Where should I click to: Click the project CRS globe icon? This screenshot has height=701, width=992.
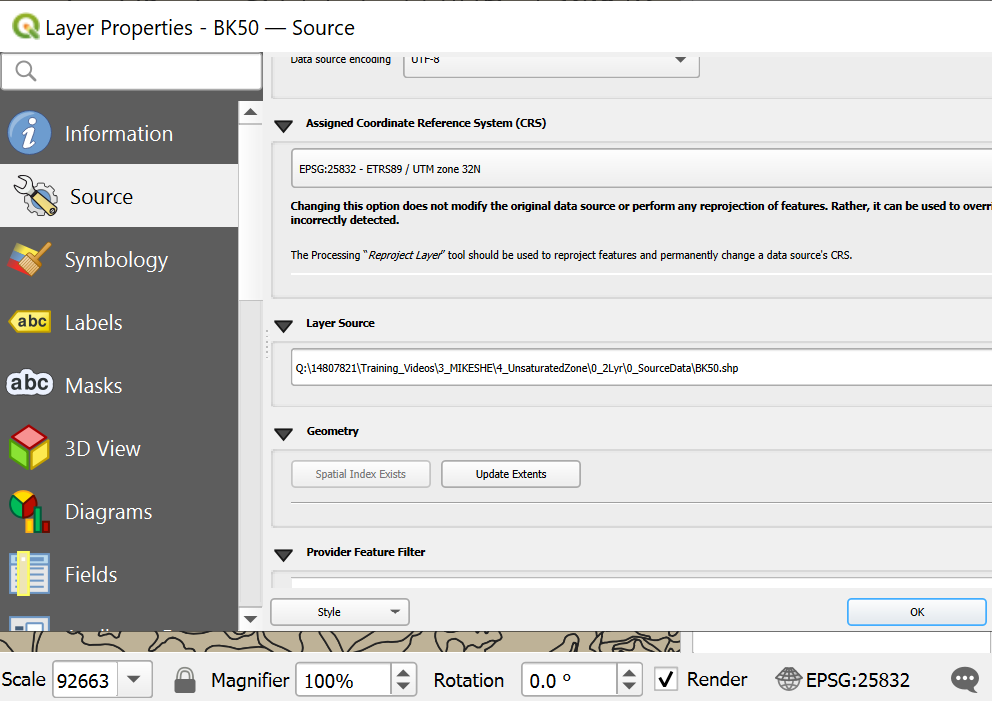(x=788, y=679)
